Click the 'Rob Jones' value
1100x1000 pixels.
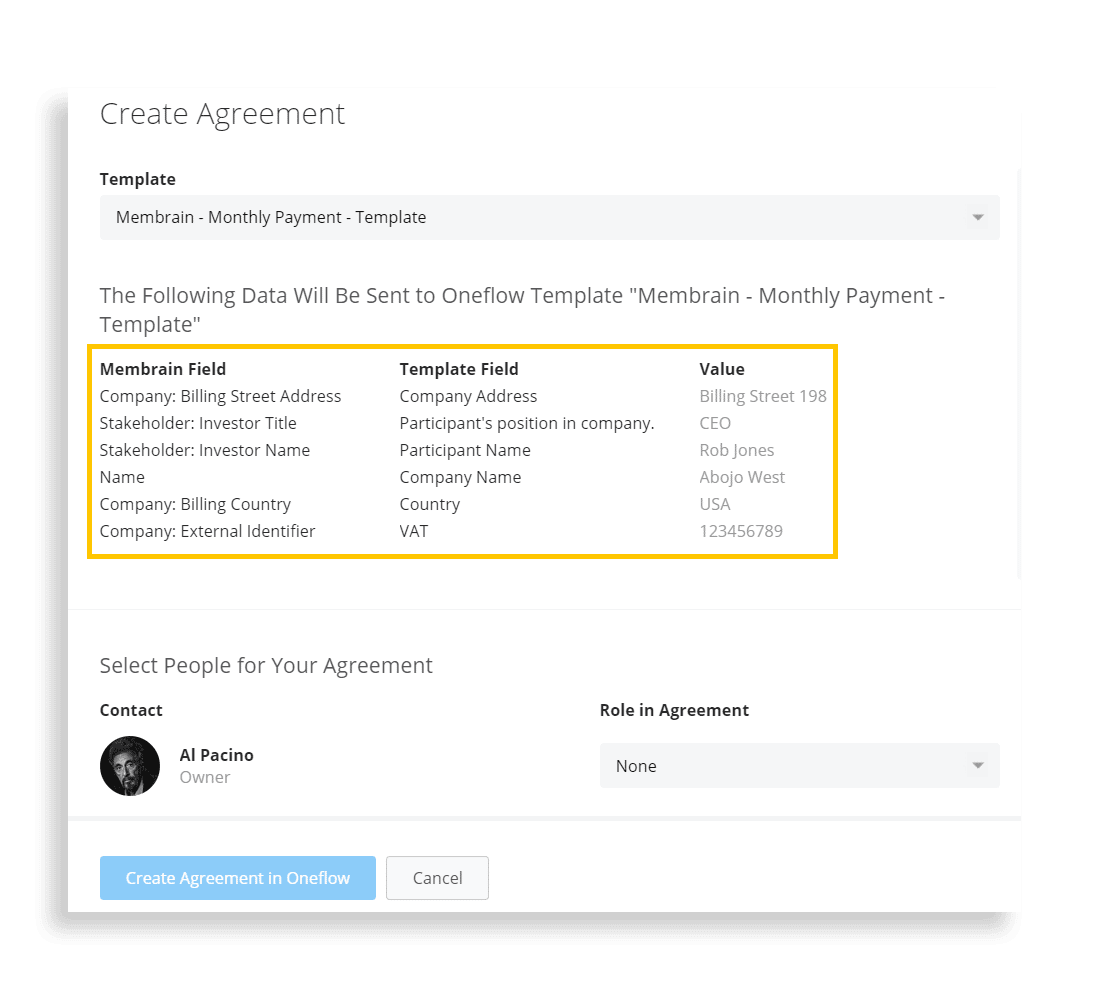(737, 451)
